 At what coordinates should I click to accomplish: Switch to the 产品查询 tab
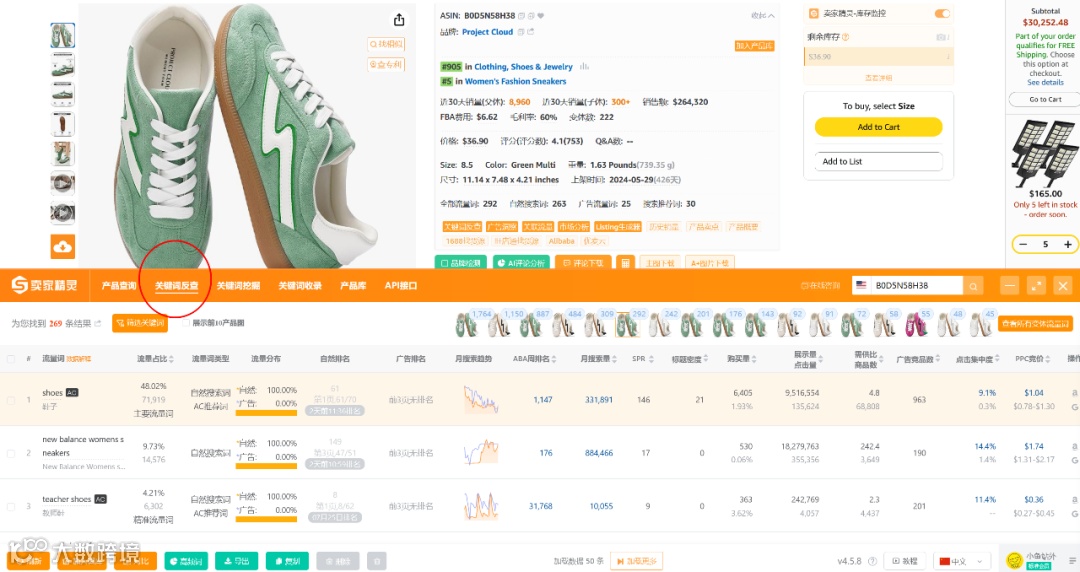click(119, 285)
